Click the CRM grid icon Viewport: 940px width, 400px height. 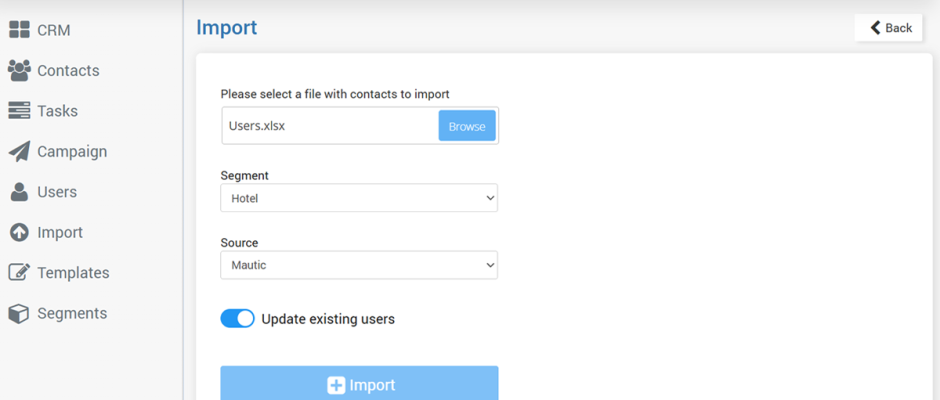(19, 30)
